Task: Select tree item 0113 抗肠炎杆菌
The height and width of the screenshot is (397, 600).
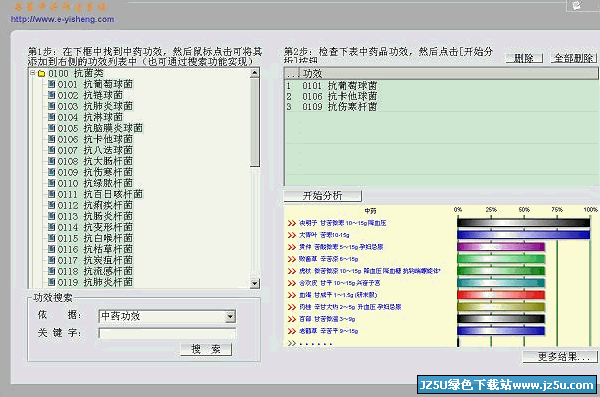Action: click(x=95, y=216)
